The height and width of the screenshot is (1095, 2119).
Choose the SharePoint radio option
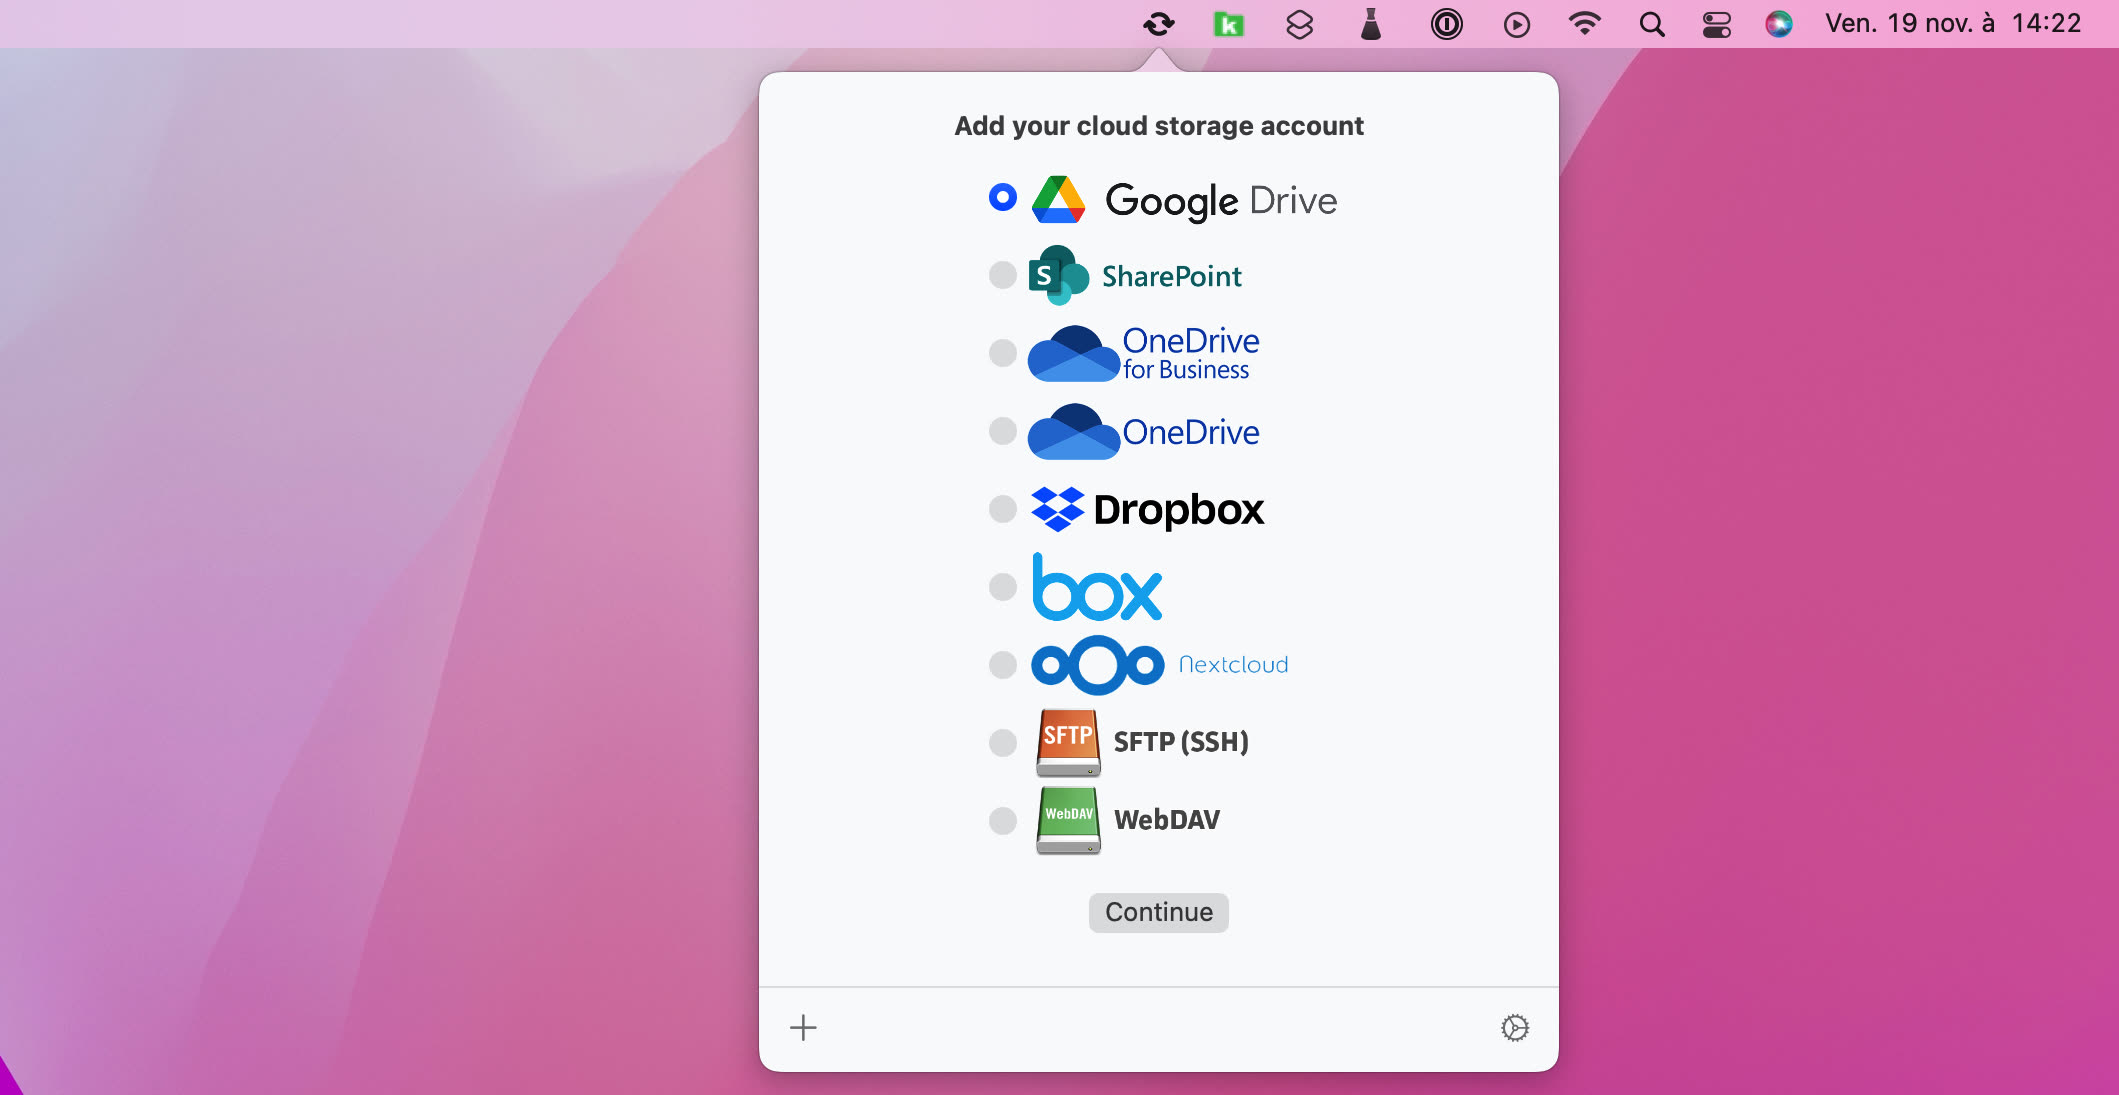pyautogui.click(x=1002, y=275)
